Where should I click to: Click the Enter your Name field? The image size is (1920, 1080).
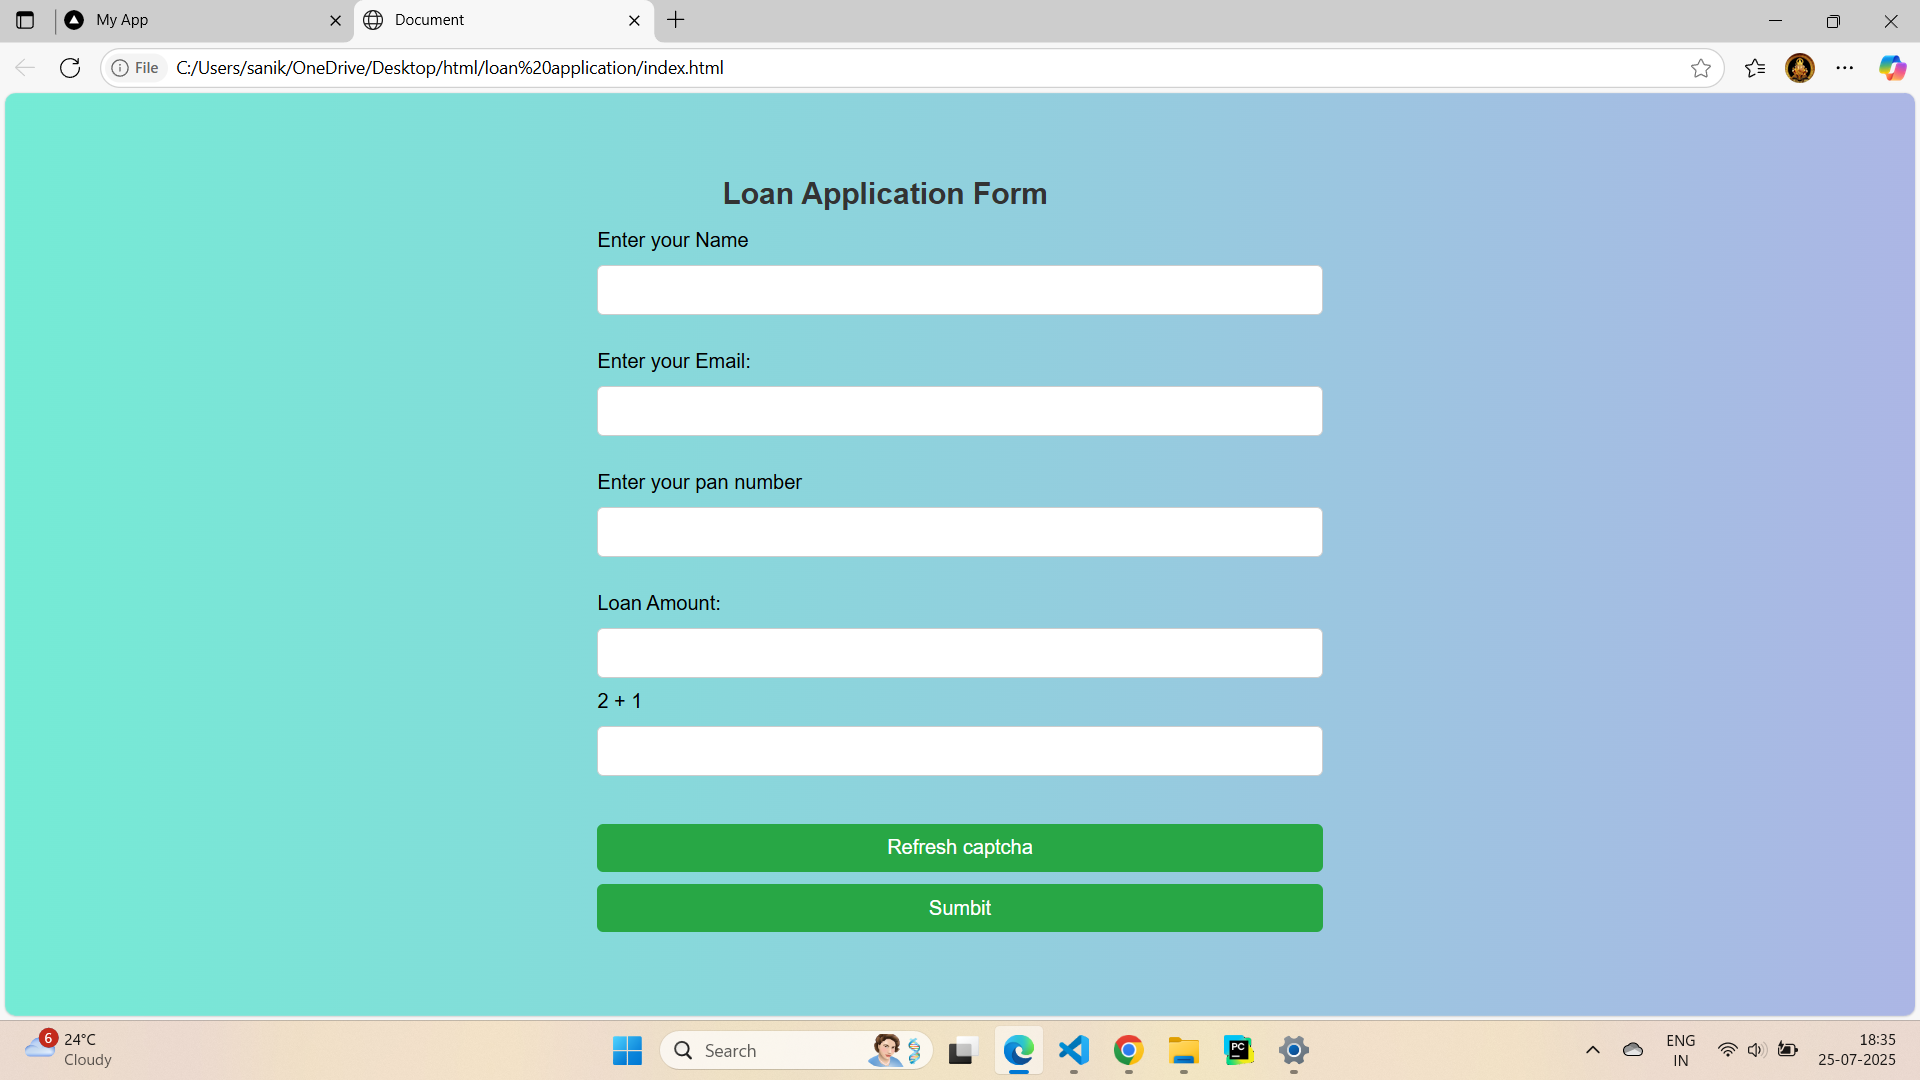(959, 290)
